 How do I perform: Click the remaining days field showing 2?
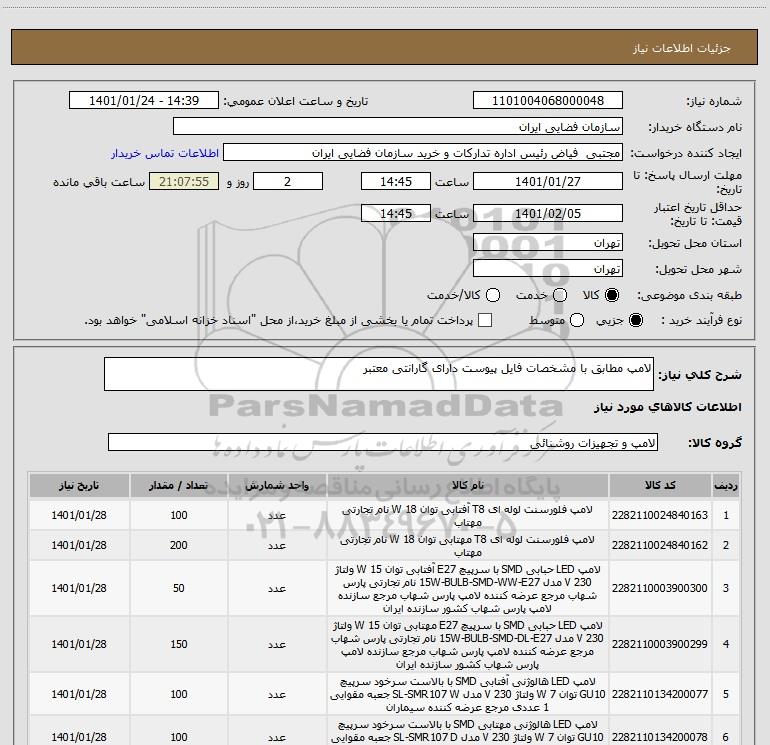click(288, 182)
